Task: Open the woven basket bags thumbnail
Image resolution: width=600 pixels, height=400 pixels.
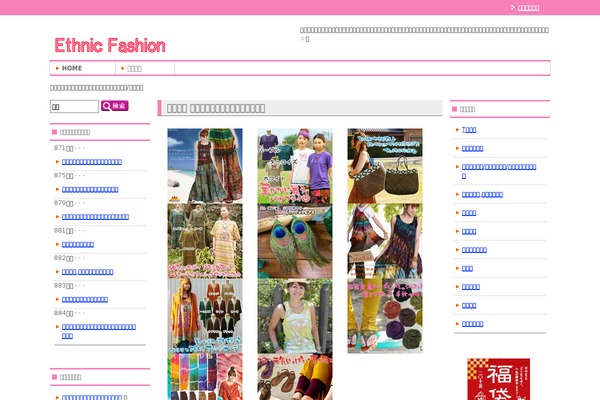Action: point(385,165)
